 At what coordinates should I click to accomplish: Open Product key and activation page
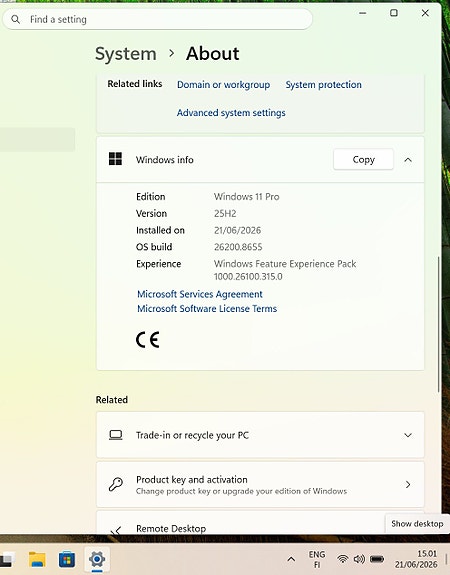click(260, 484)
